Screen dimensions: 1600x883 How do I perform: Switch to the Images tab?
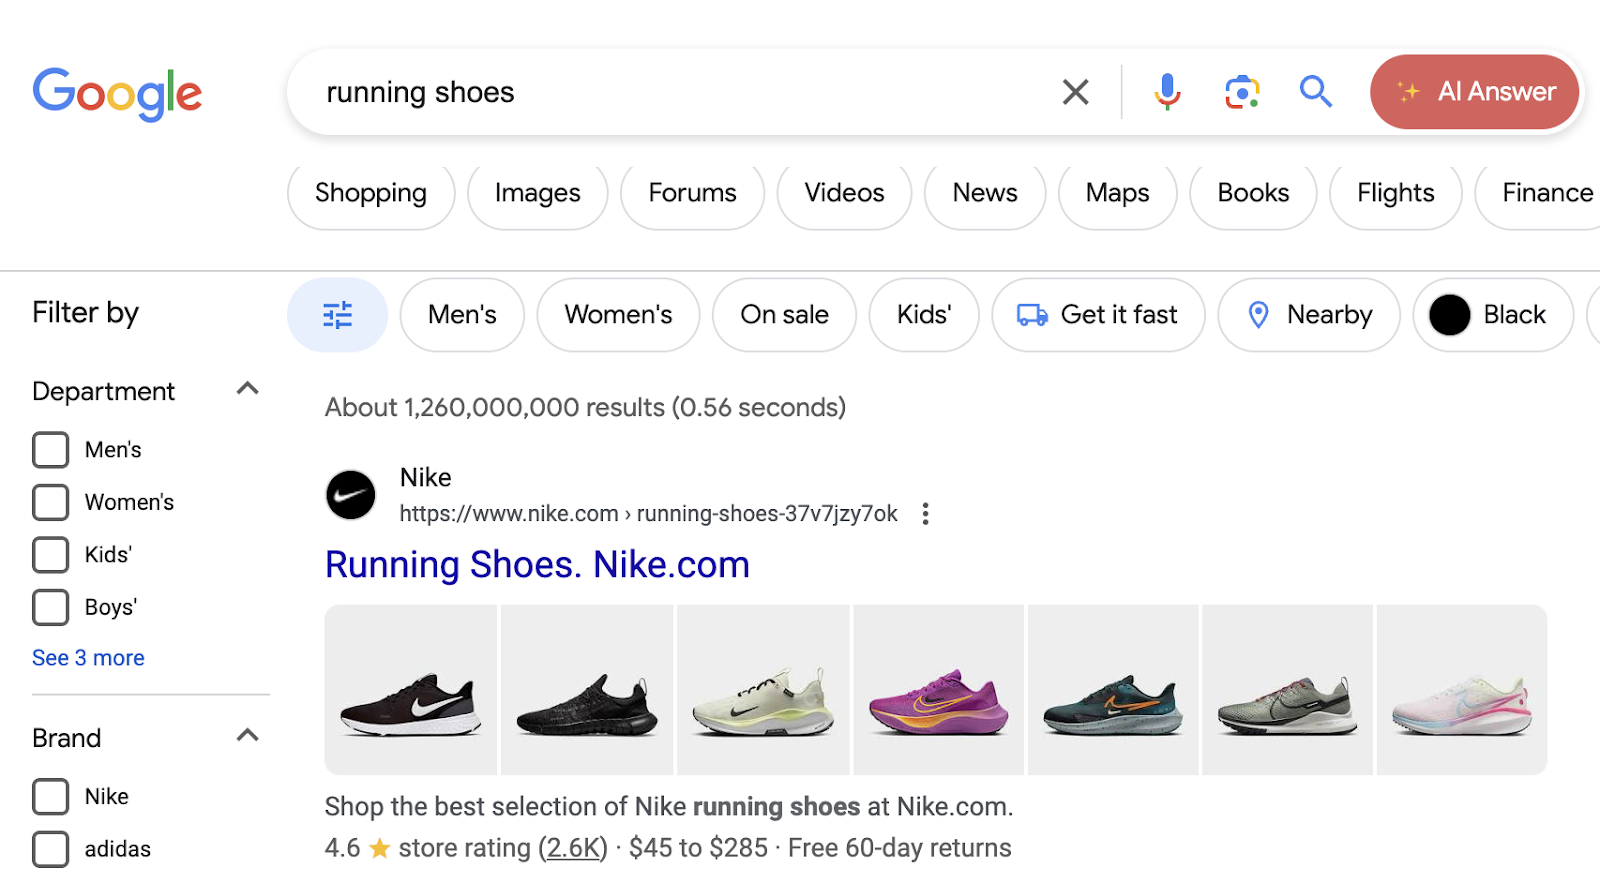[x=538, y=193]
